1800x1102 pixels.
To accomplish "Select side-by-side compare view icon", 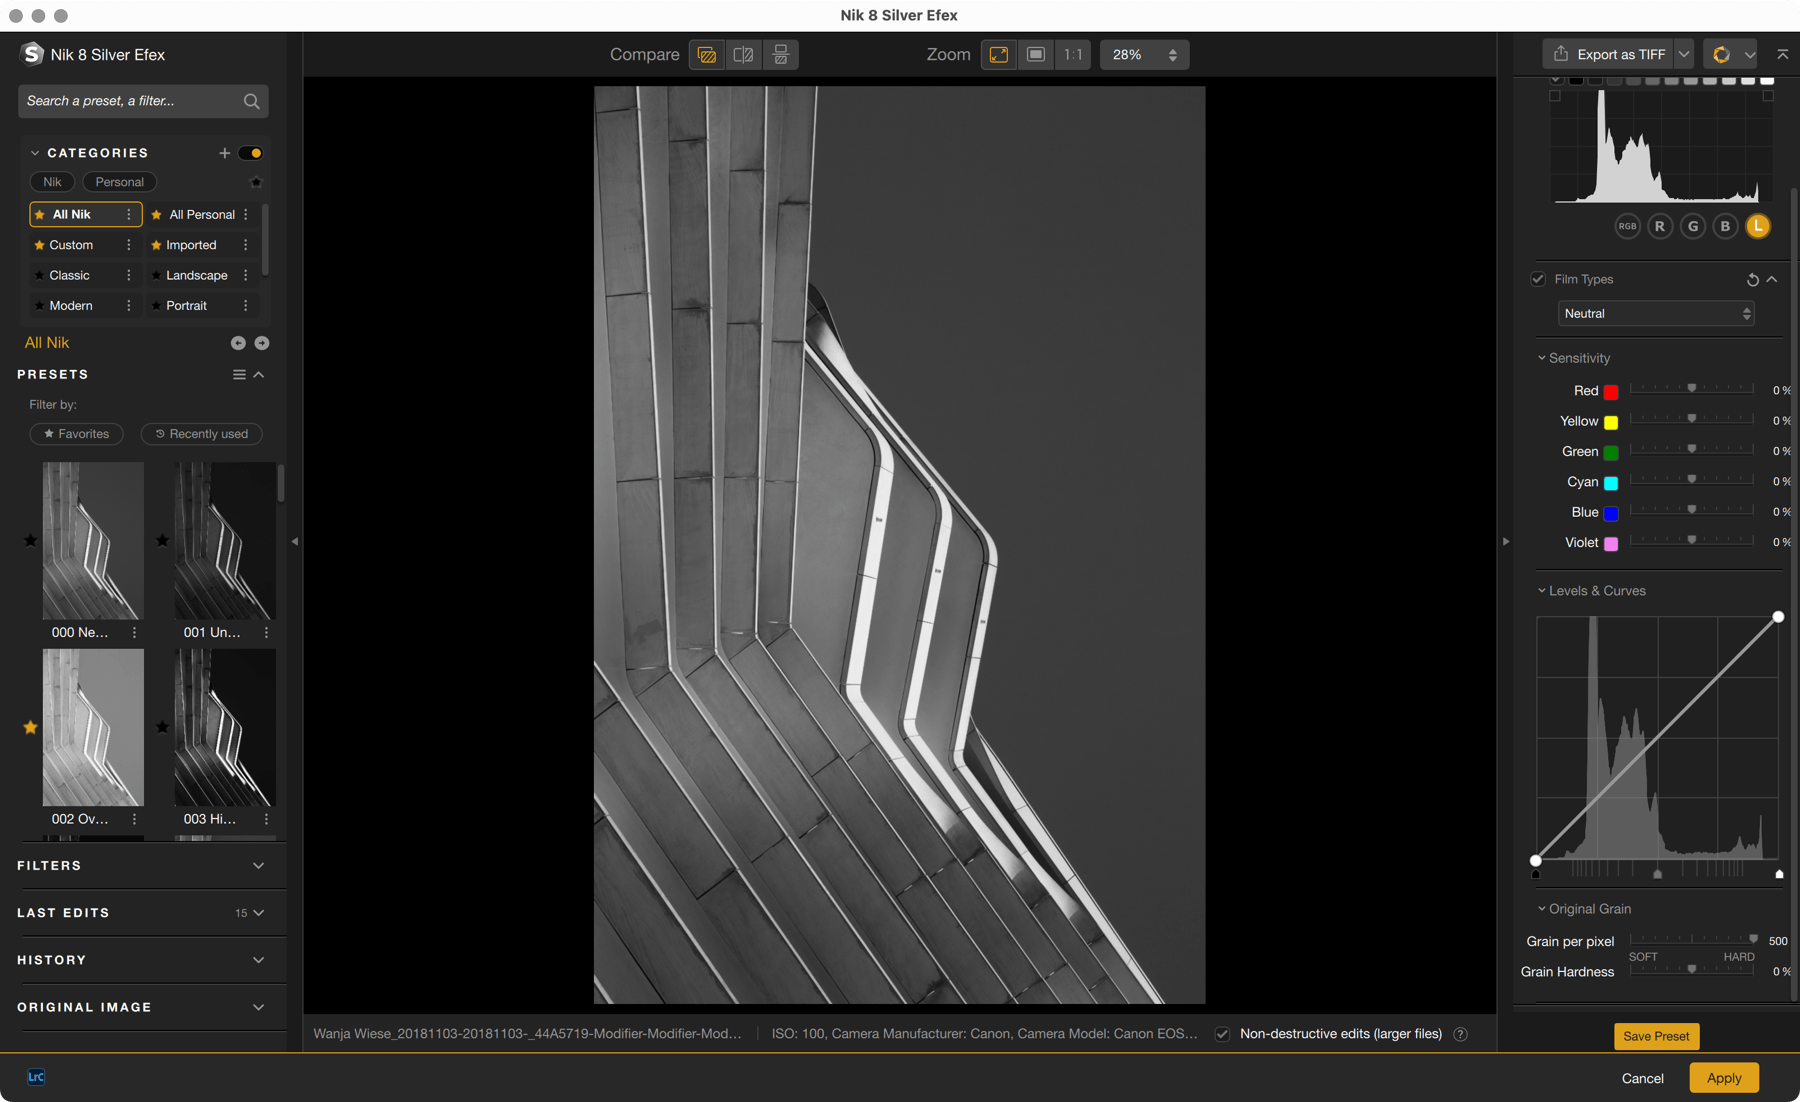I will [781, 55].
